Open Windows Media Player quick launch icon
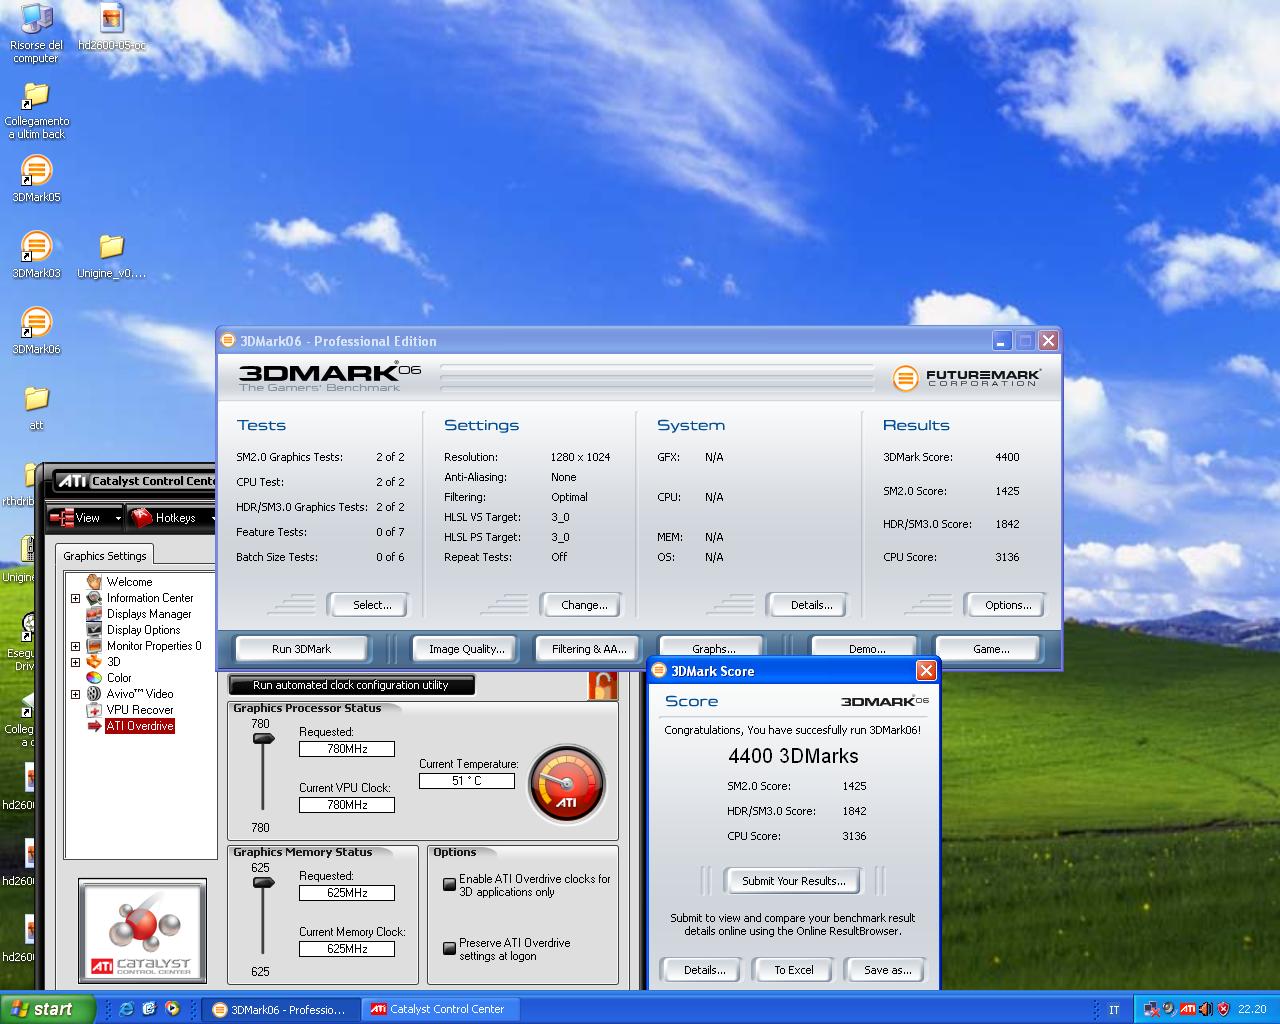The width and height of the screenshot is (1280, 1024). point(172,1009)
